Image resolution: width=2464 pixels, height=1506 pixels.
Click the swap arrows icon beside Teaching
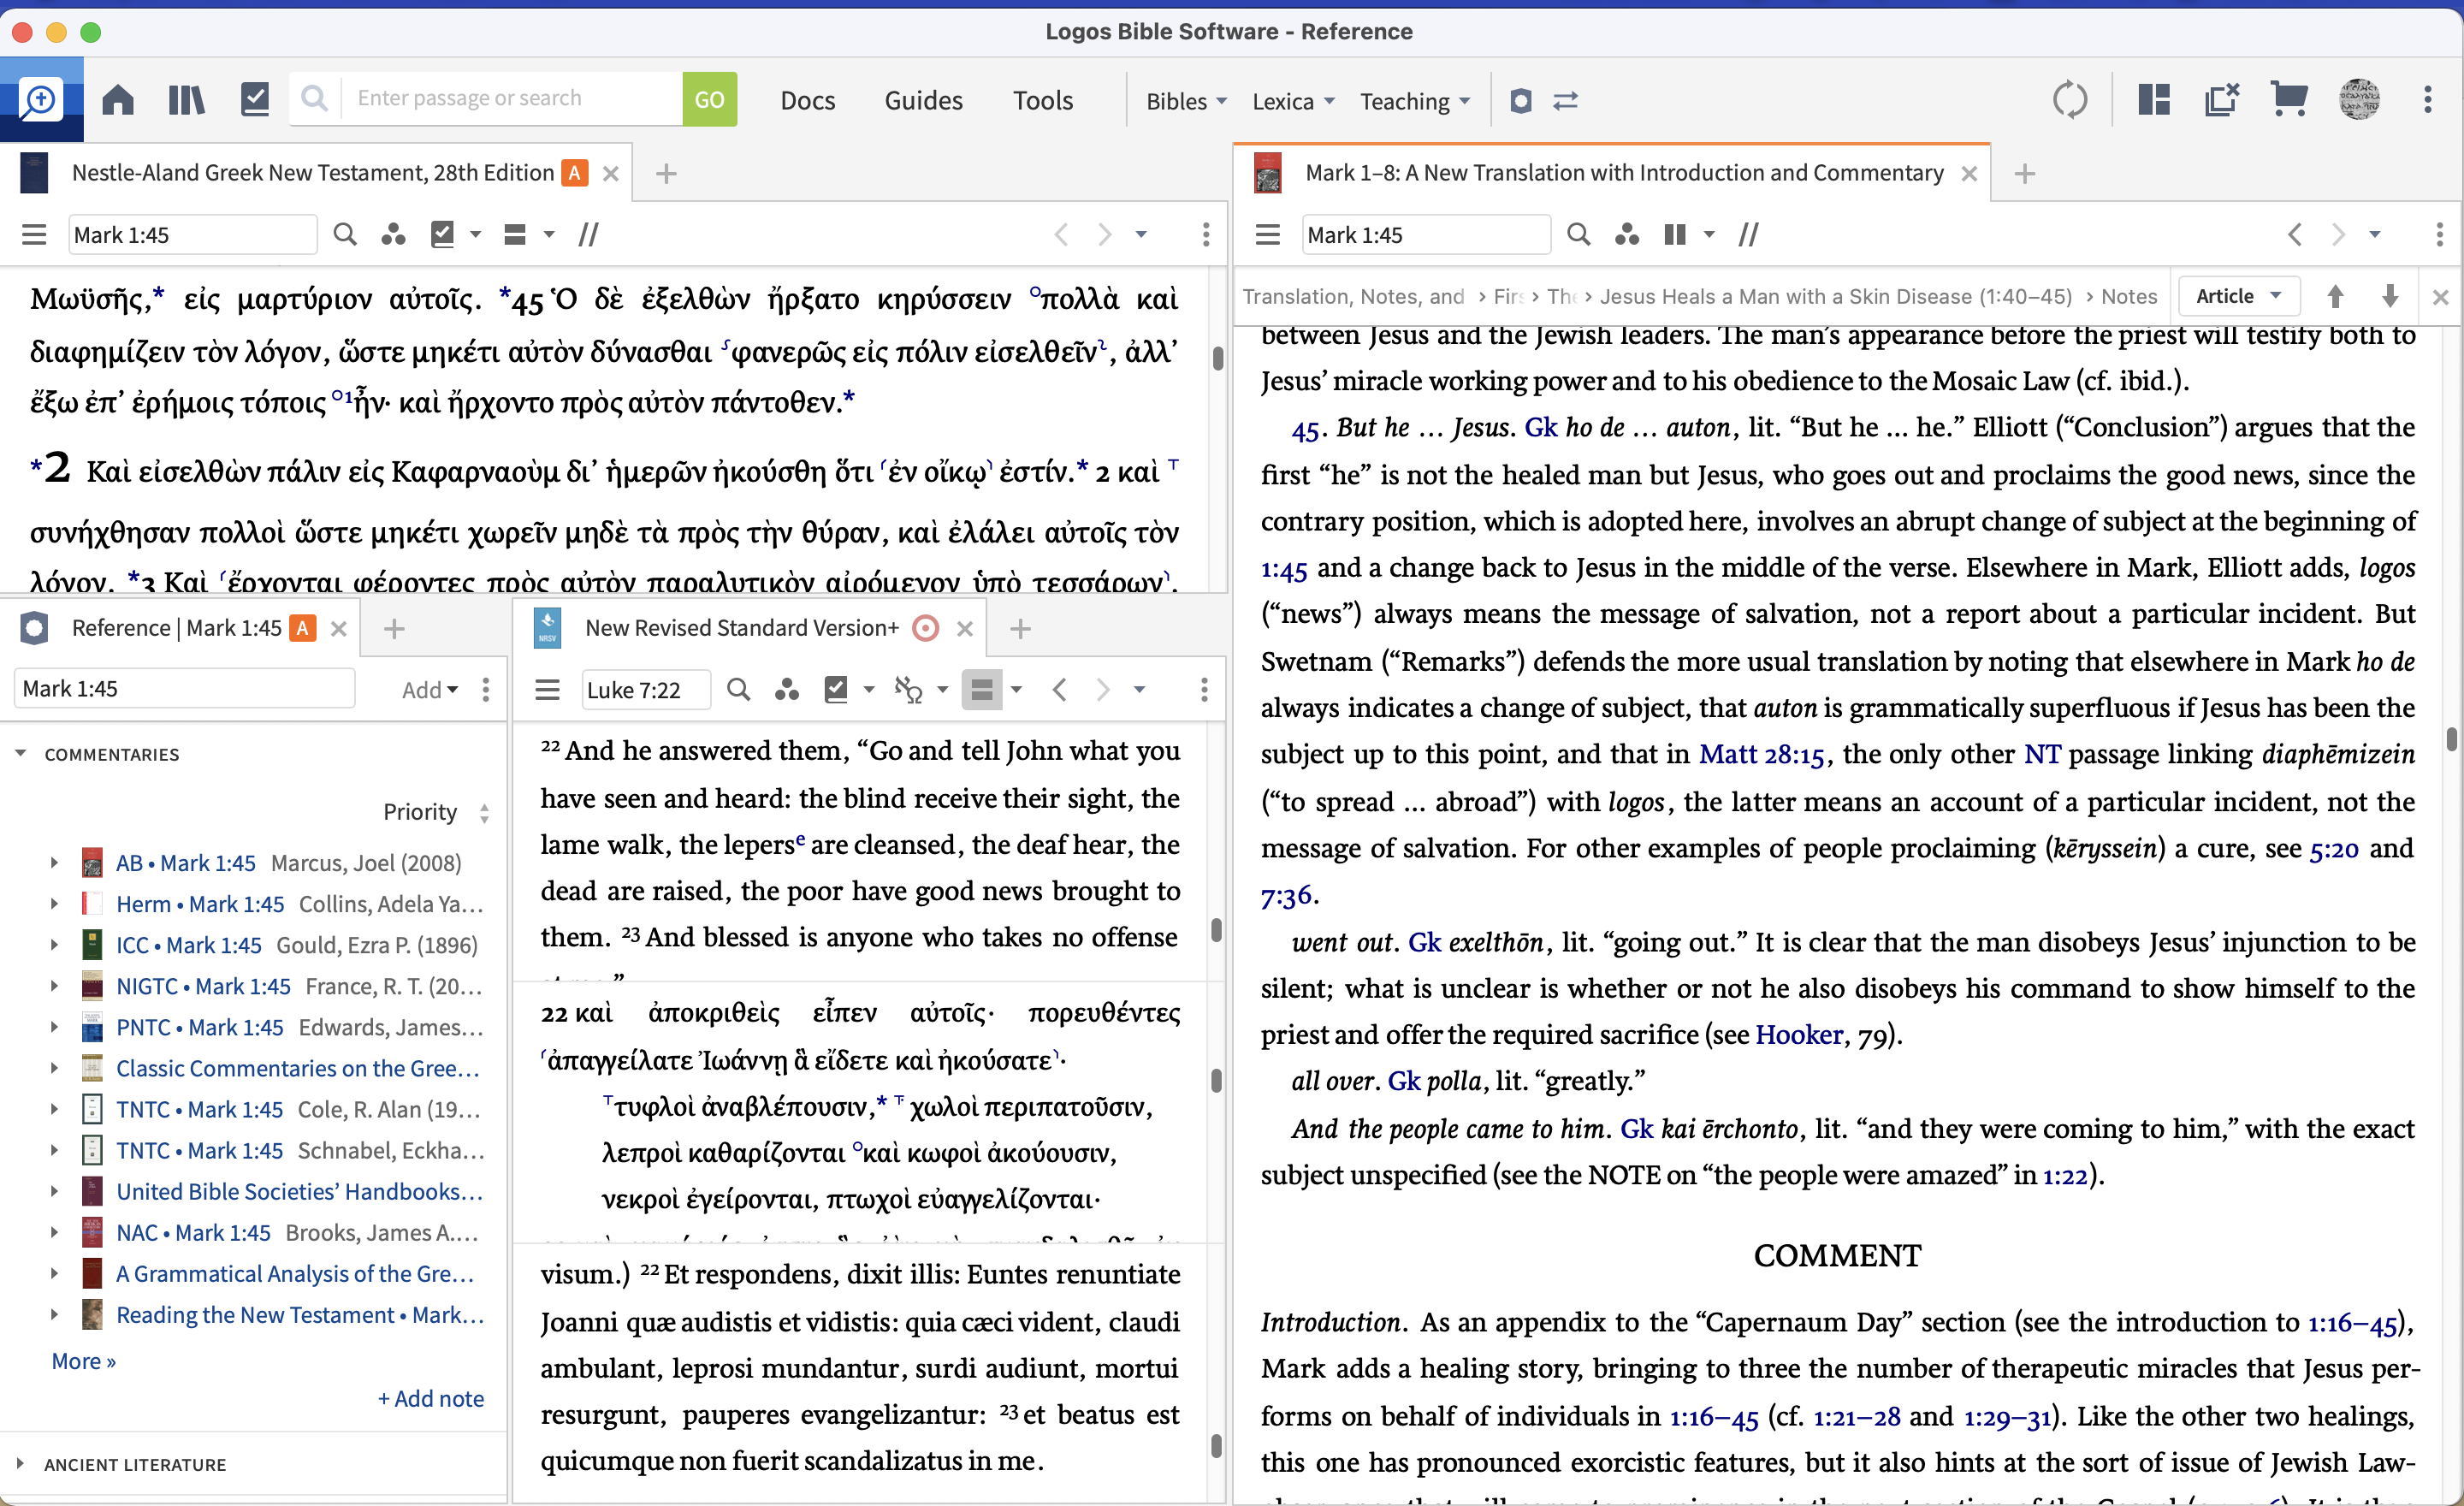point(1565,101)
